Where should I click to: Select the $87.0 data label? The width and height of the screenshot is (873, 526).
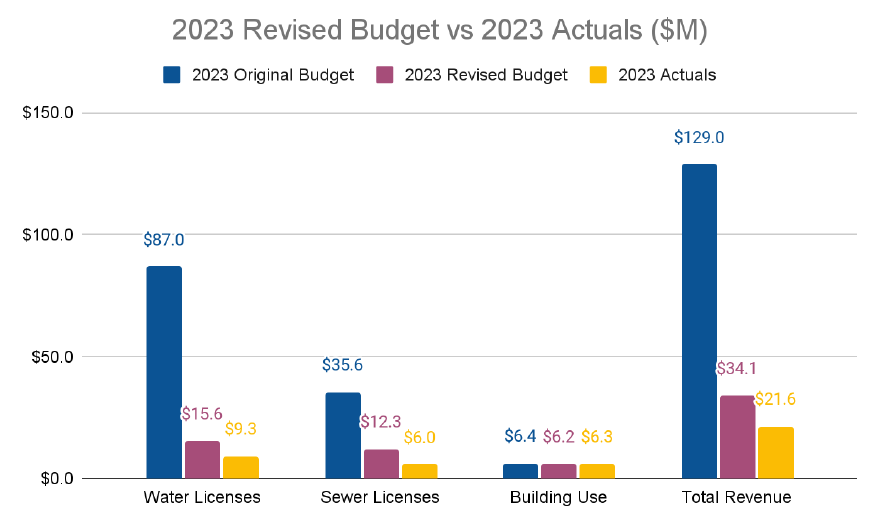[164, 240]
